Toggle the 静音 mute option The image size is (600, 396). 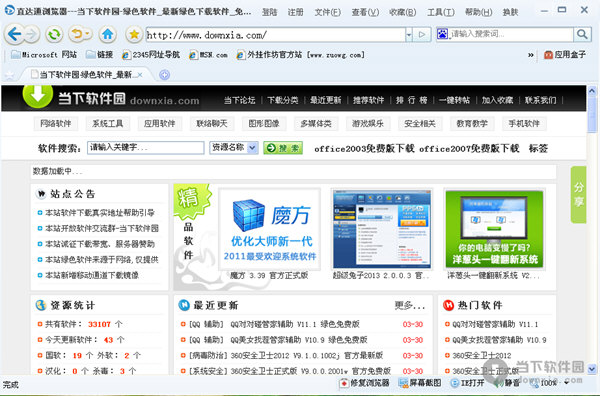pyautogui.click(x=507, y=383)
